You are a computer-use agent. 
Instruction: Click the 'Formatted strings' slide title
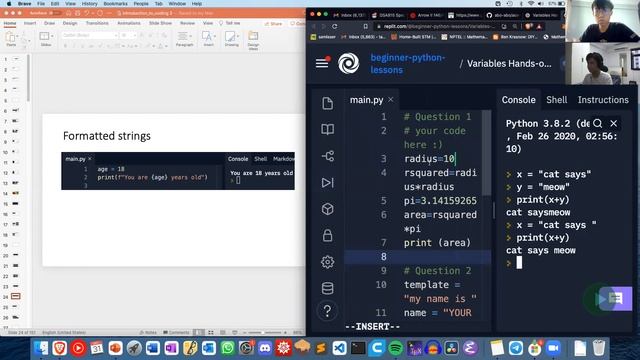tap(107, 136)
